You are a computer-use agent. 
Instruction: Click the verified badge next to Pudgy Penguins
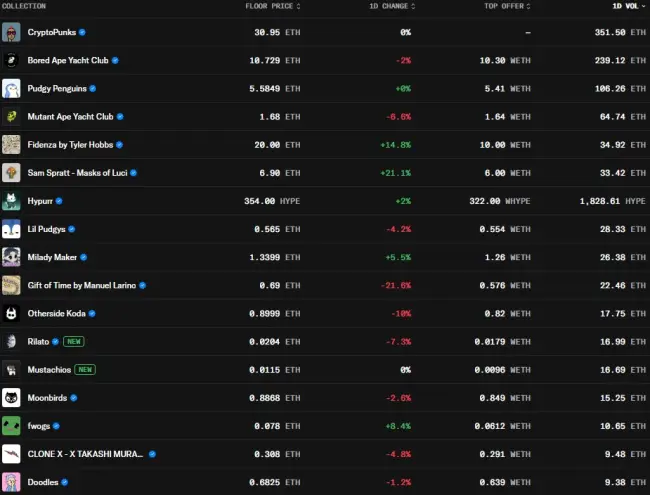93,89
